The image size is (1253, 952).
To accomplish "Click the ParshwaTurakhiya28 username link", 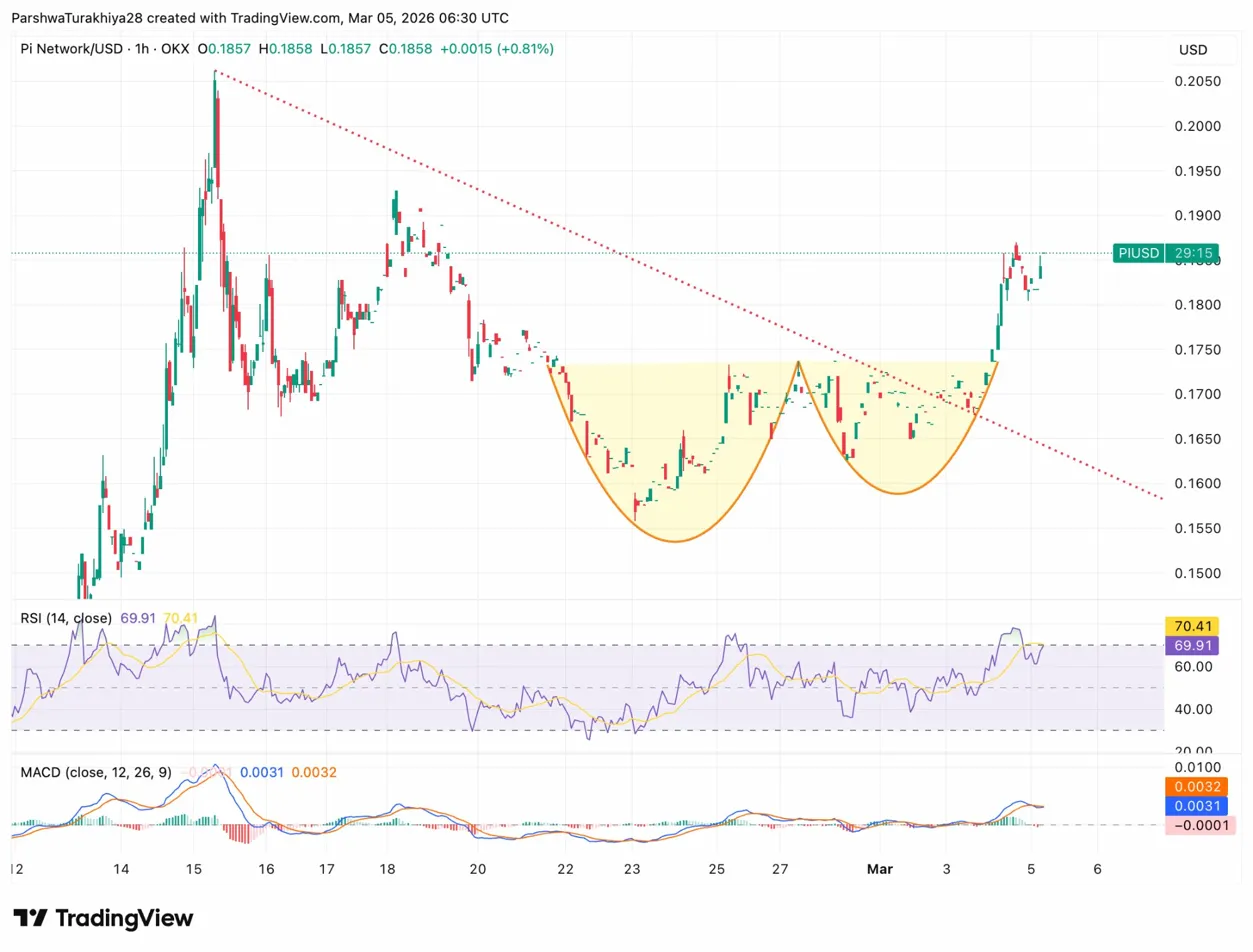I will (x=80, y=17).
